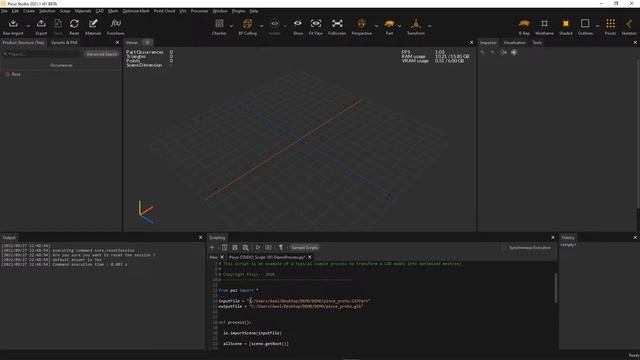Toggle B-Rep display mode
Image resolution: width=640 pixels, height=360 pixels.
tap(524, 24)
